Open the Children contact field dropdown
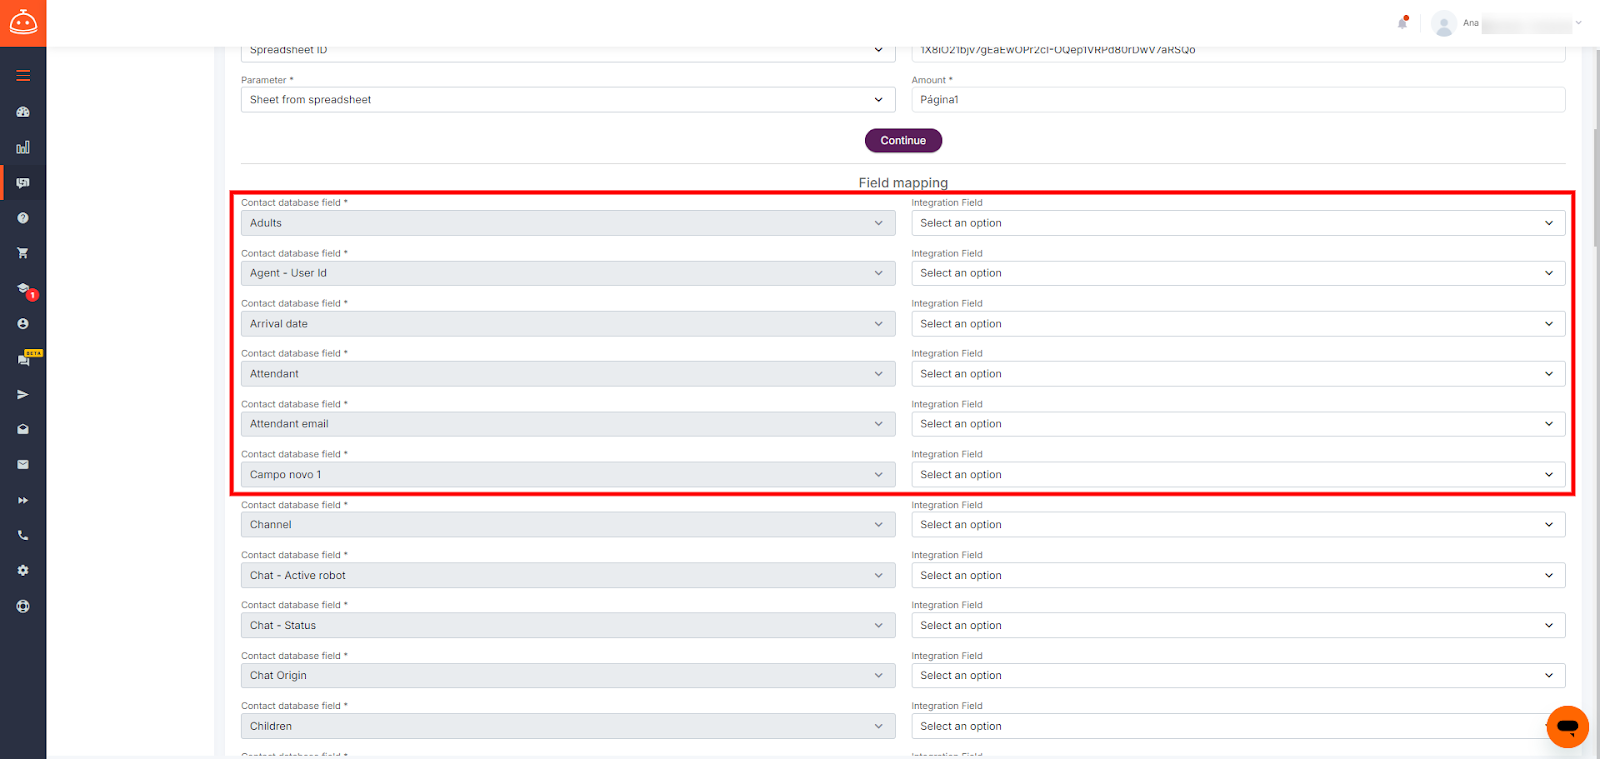This screenshot has height=759, width=1600. tap(568, 726)
